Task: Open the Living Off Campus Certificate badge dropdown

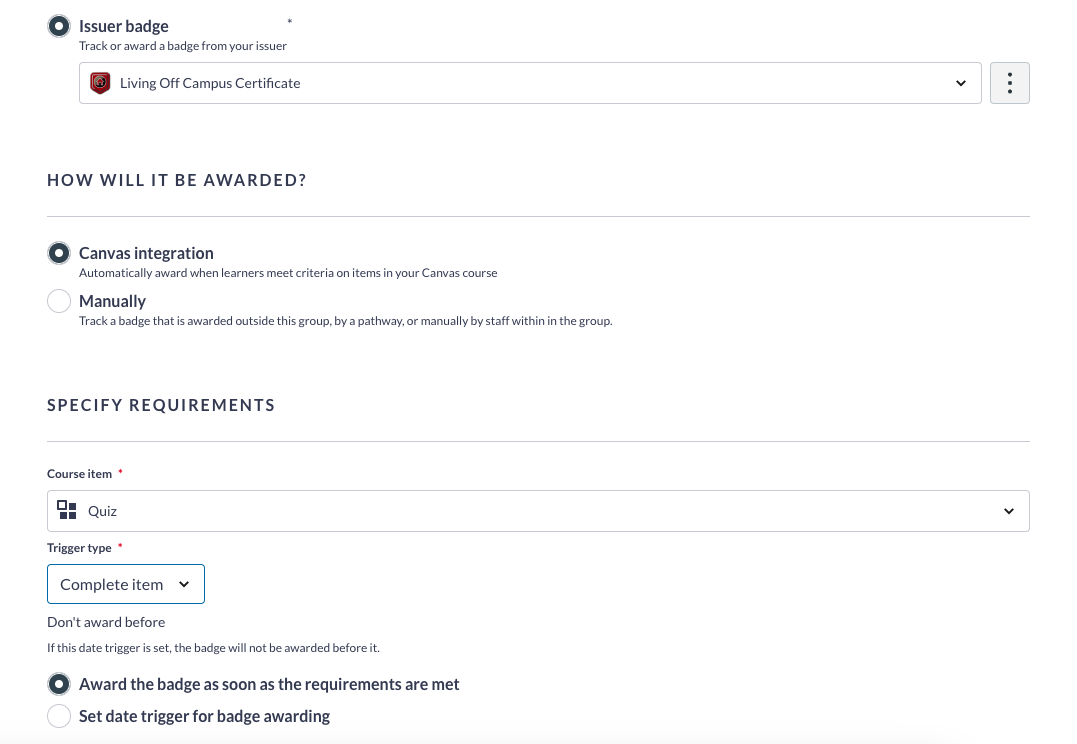Action: pyautogui.click(x=530, y=83)
